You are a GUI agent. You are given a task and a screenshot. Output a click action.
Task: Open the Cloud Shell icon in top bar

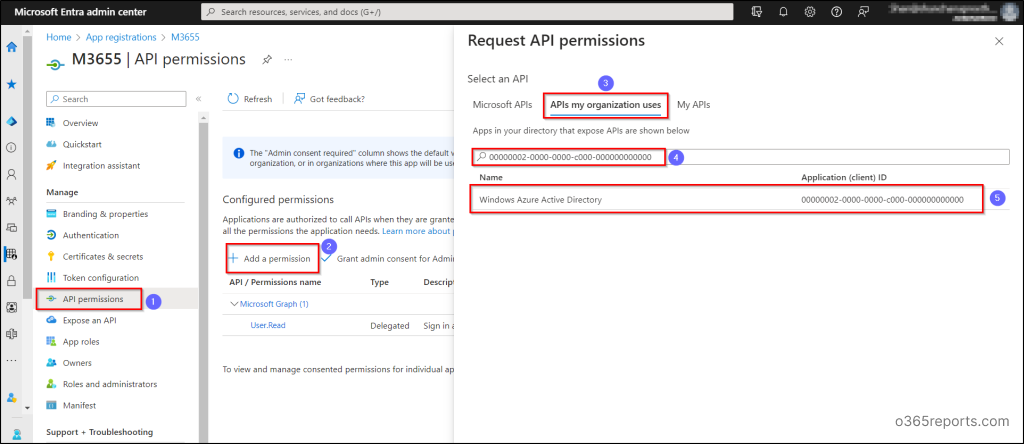coord(758,12)
